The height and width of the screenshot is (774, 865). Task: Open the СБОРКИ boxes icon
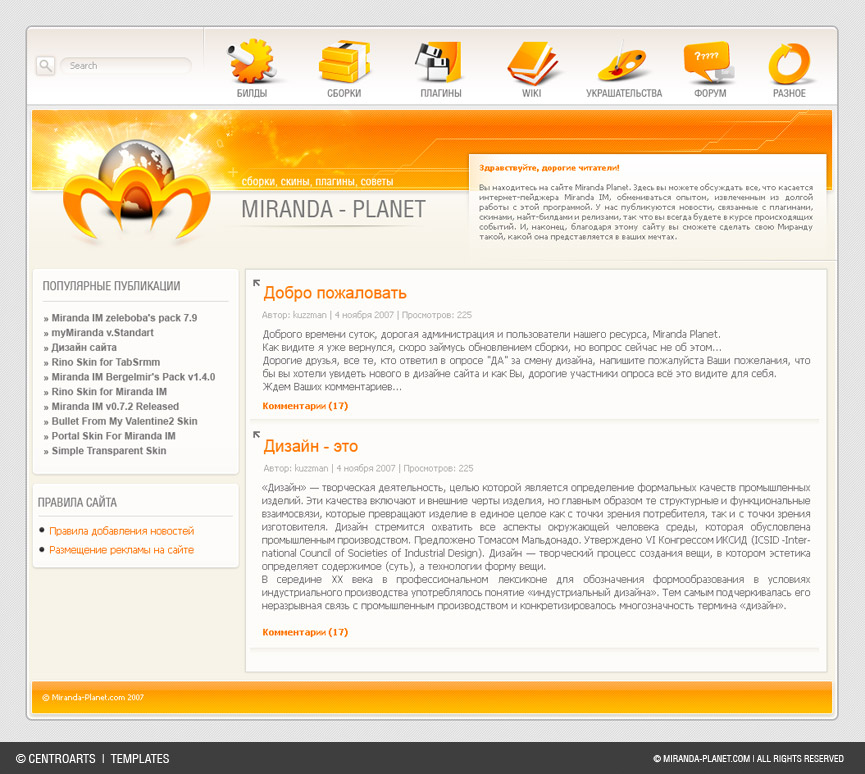click(x=344, y=61)
